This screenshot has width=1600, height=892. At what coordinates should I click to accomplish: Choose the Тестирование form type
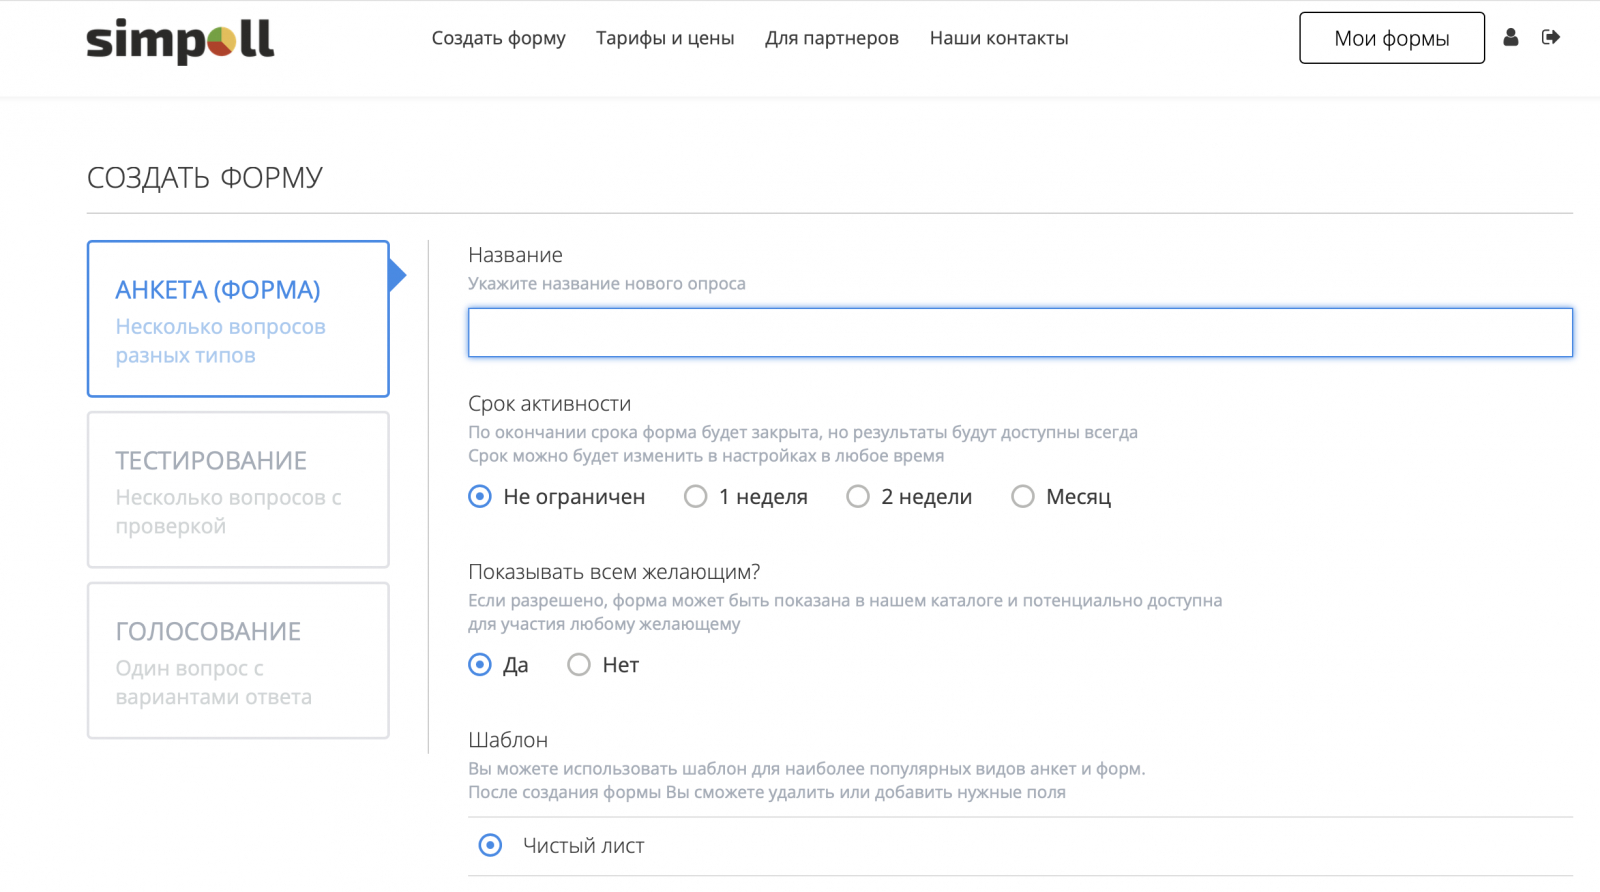point(238,490)
